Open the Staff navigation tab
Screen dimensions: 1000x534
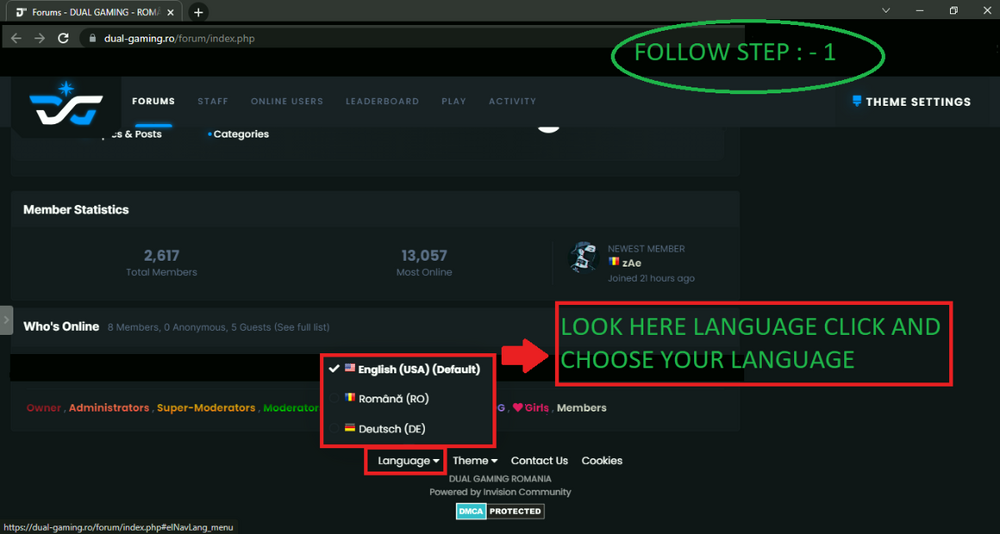coord(213,102)
